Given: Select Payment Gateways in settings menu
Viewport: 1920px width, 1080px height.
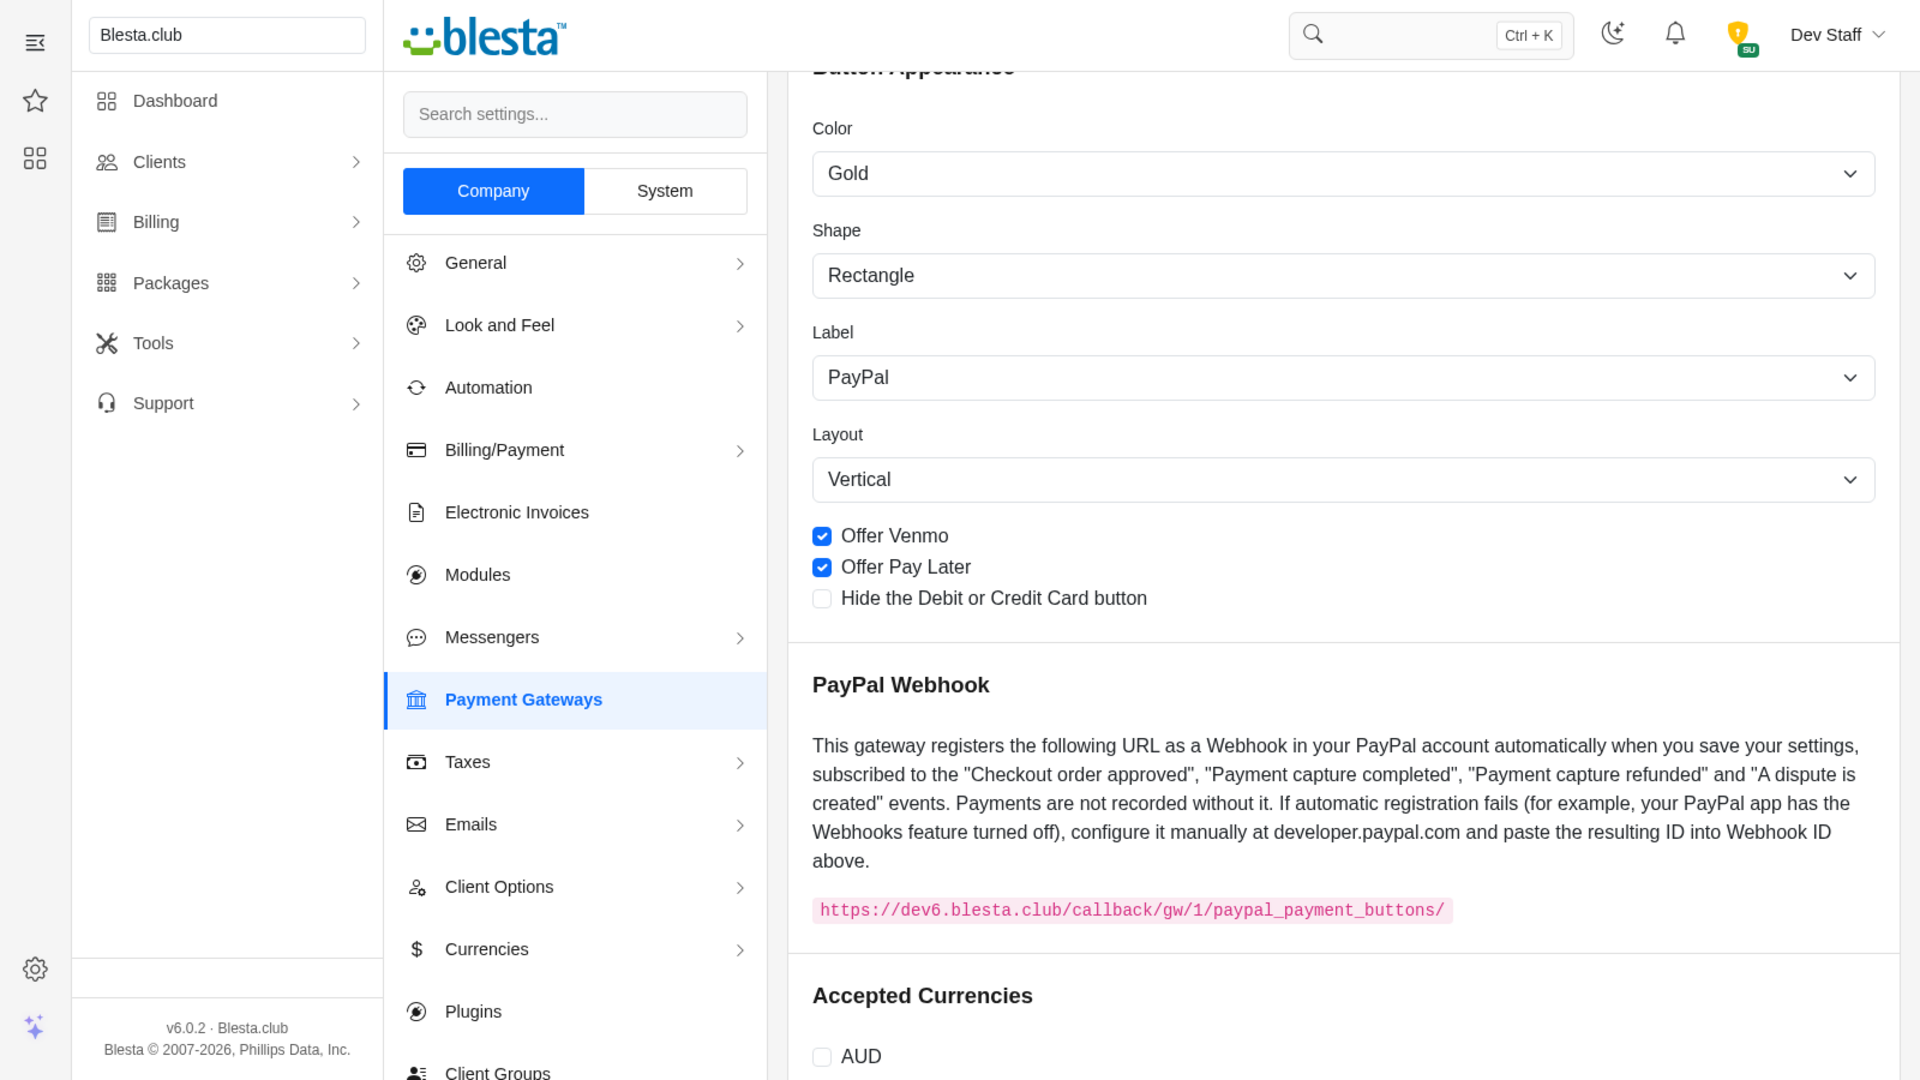Looking at the screenshot, I should coord(575,700).
